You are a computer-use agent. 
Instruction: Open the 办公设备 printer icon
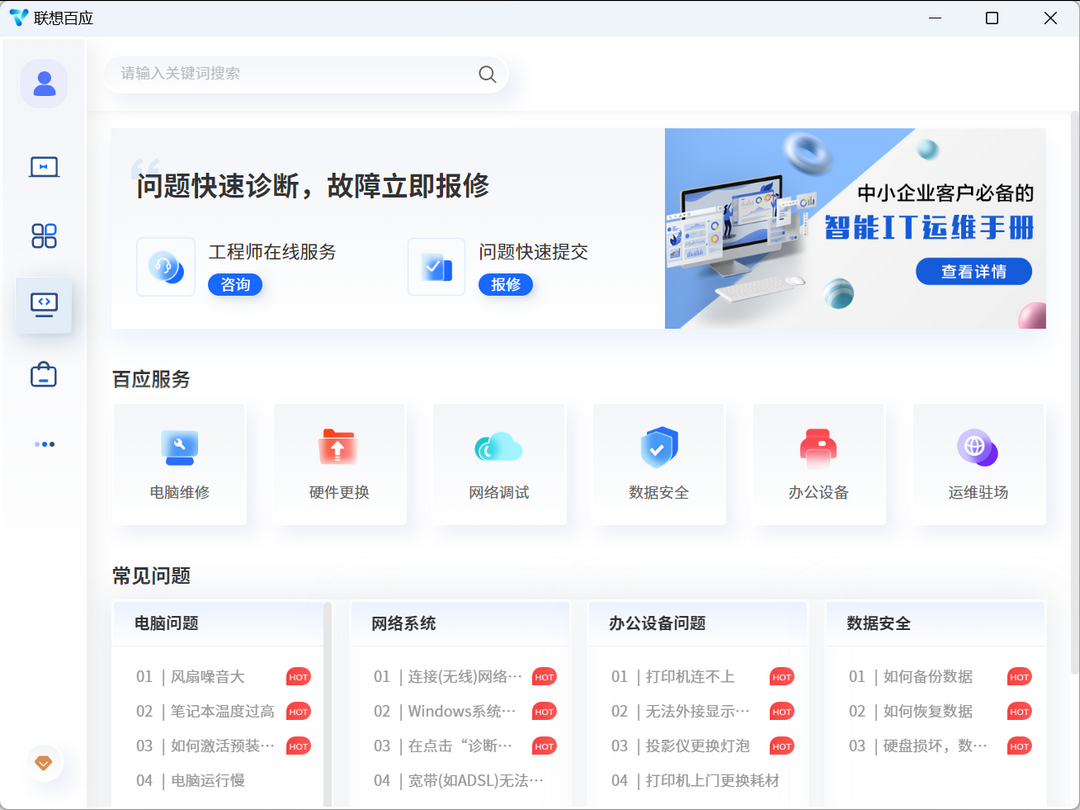tap(818, 448)
